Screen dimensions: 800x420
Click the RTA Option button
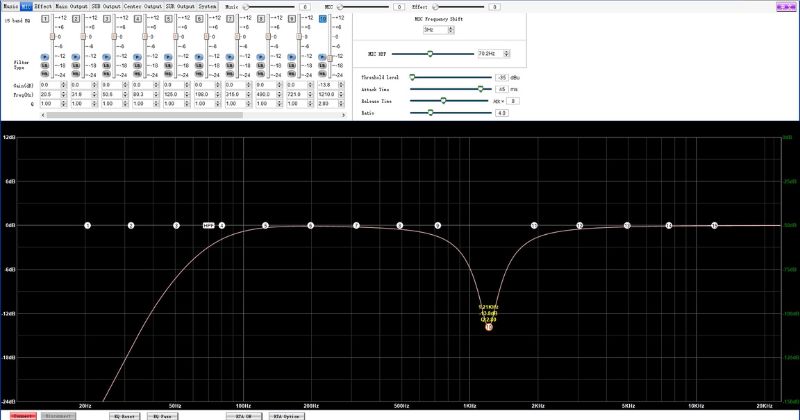pyautogui.click(x=288, y=415)
